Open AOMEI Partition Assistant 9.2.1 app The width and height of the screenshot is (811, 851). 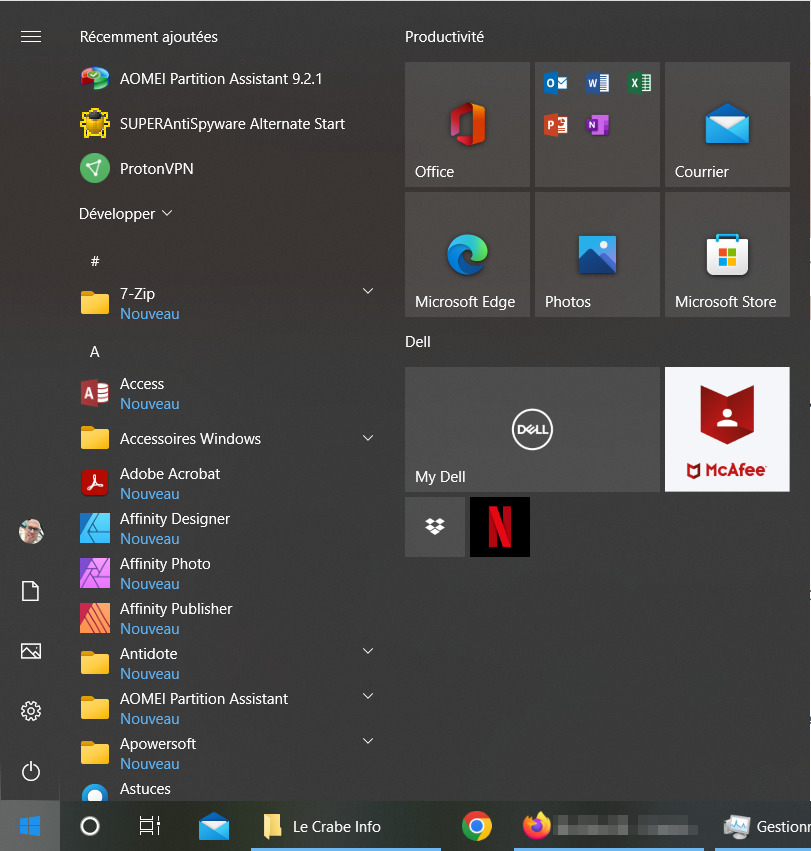pyautogui.click(x=202, y=79)
